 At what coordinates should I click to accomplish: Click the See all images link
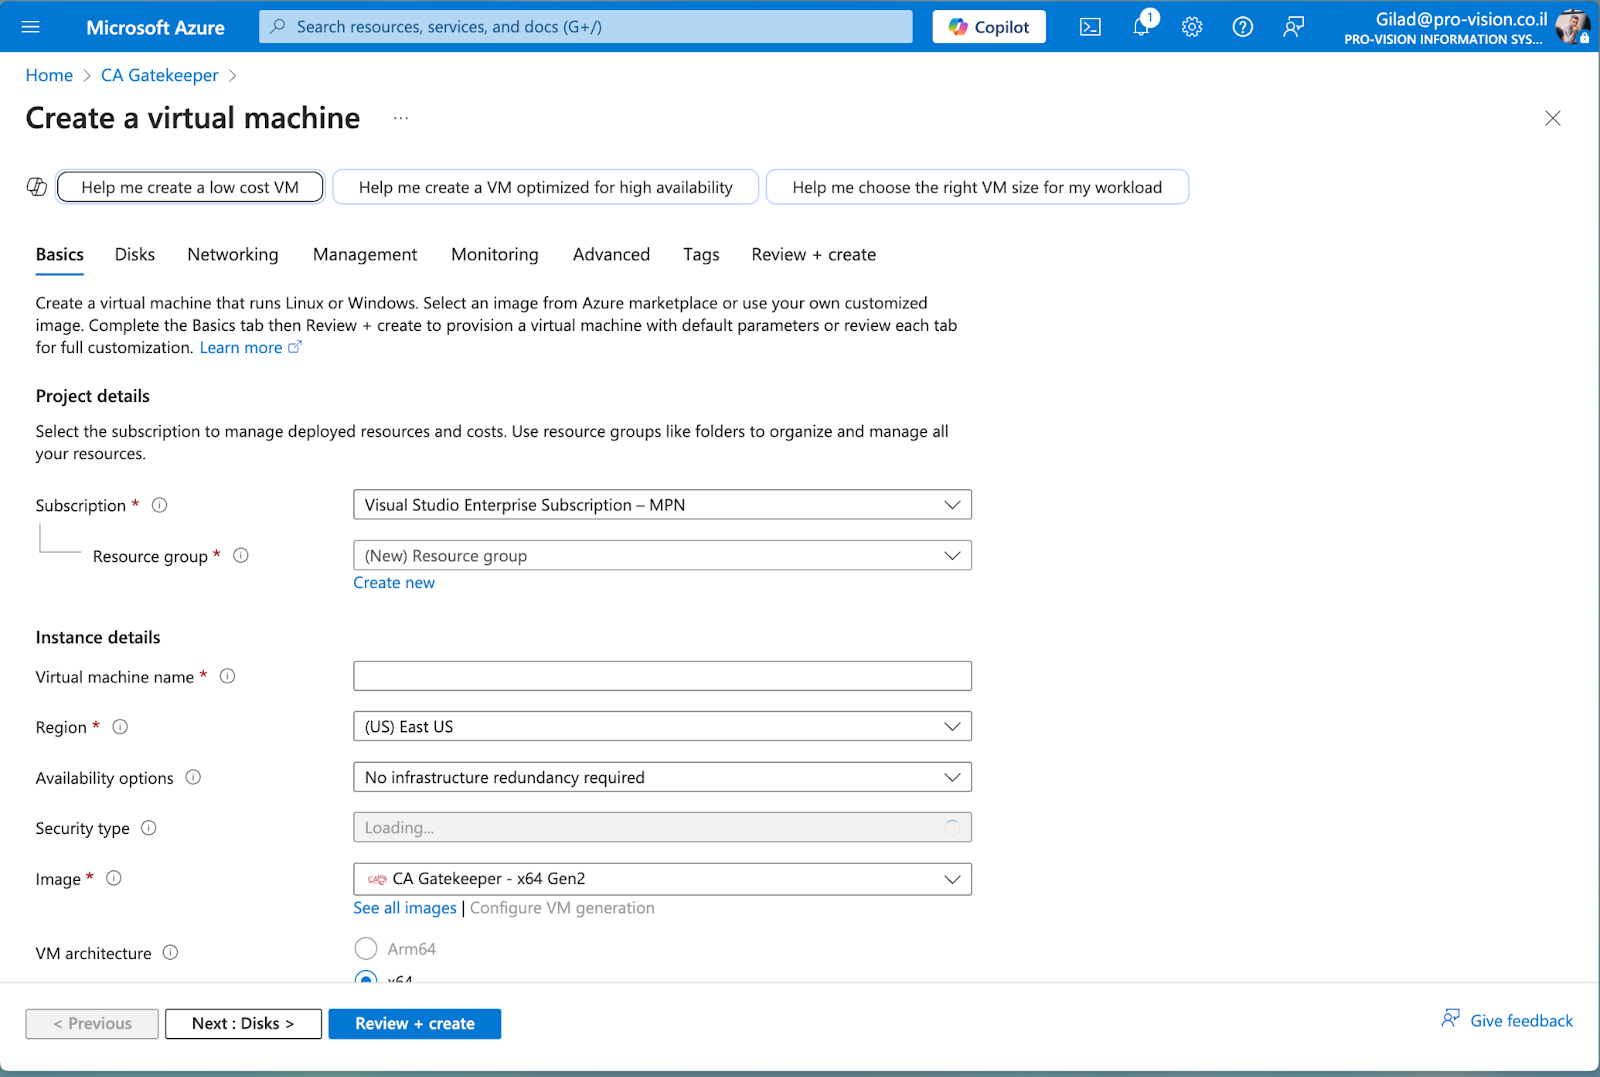point(405,908)
